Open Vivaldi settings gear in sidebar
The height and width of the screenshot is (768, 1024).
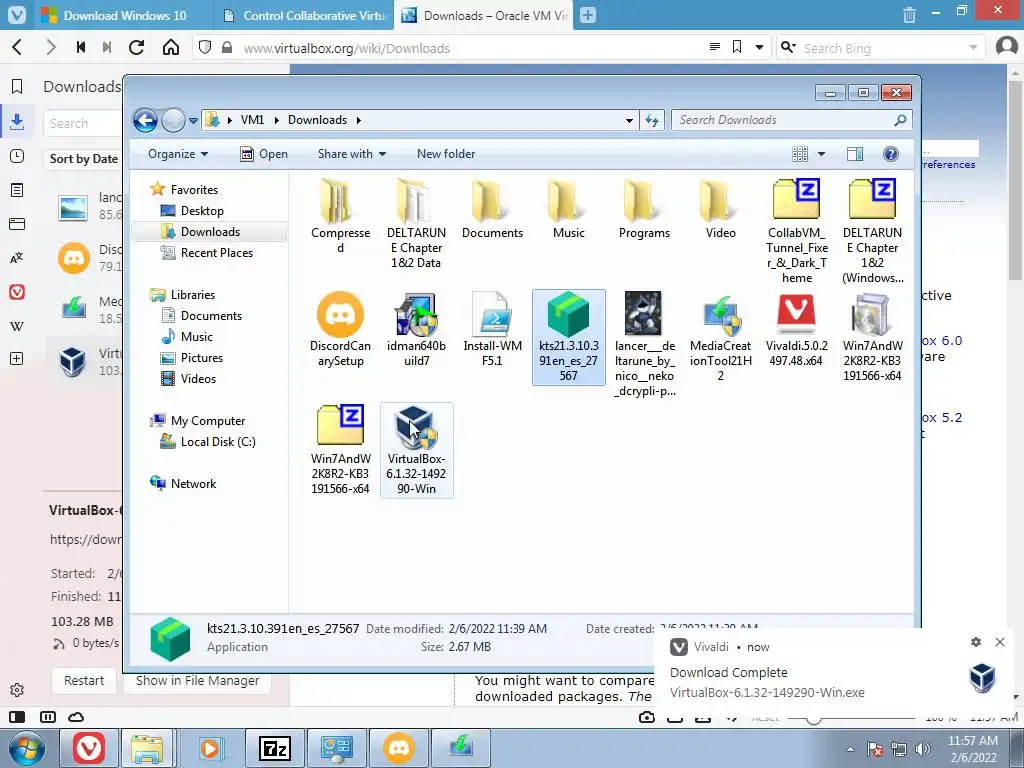(17, 690)
